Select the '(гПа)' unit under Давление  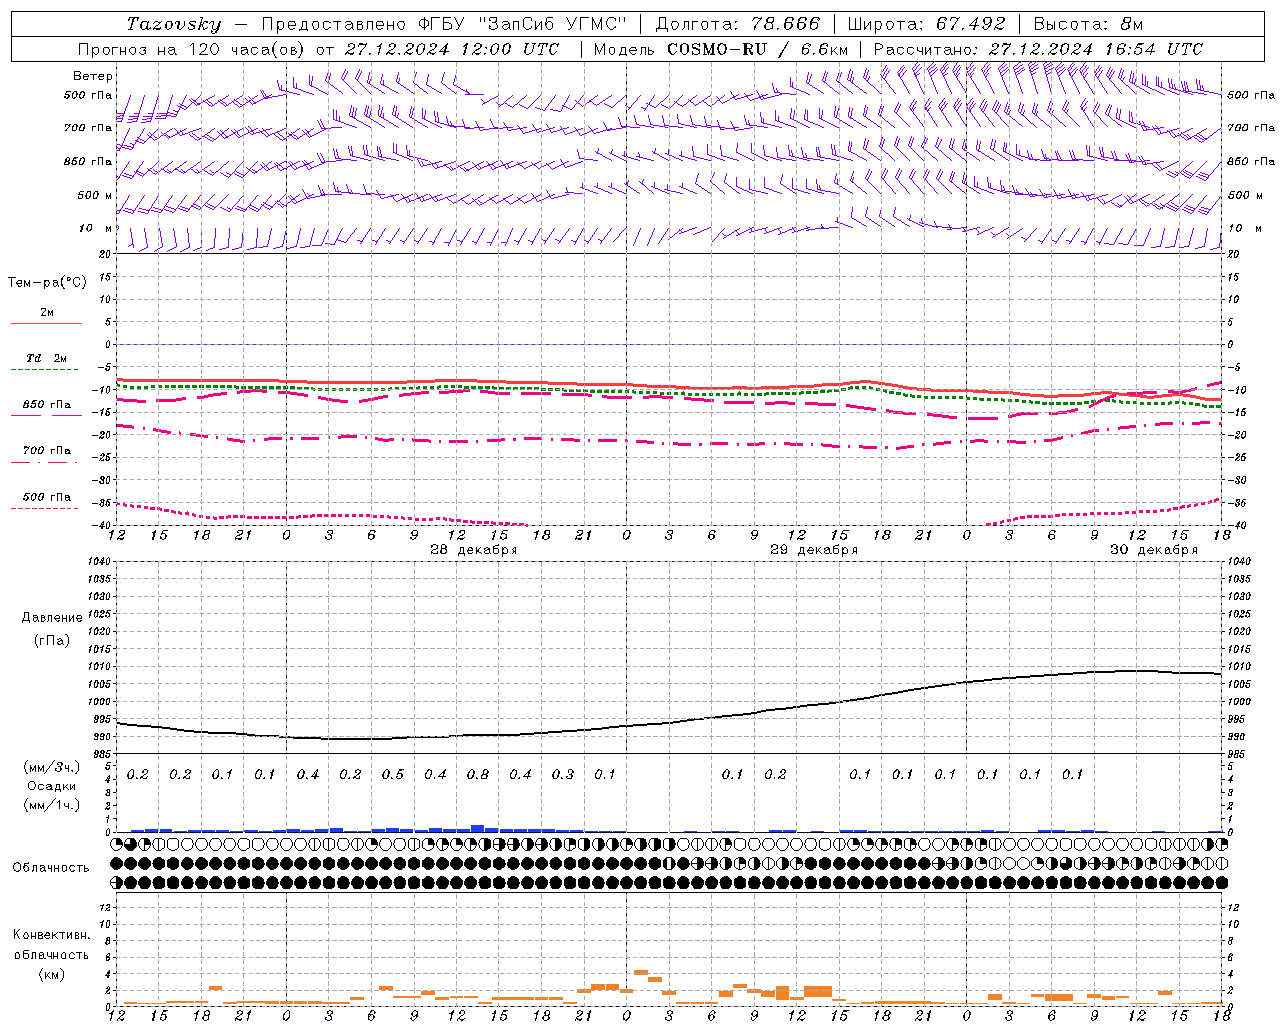pos(52,640)
